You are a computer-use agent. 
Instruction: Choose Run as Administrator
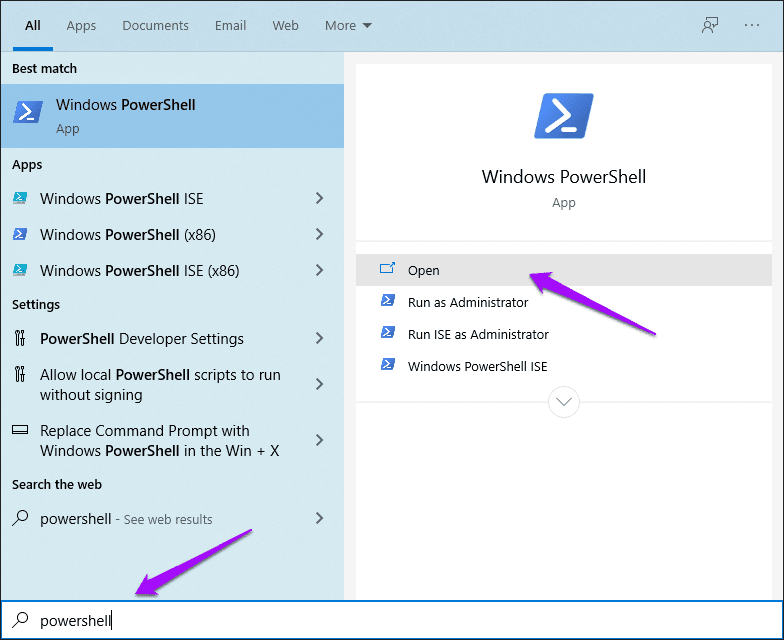point(467,302)
